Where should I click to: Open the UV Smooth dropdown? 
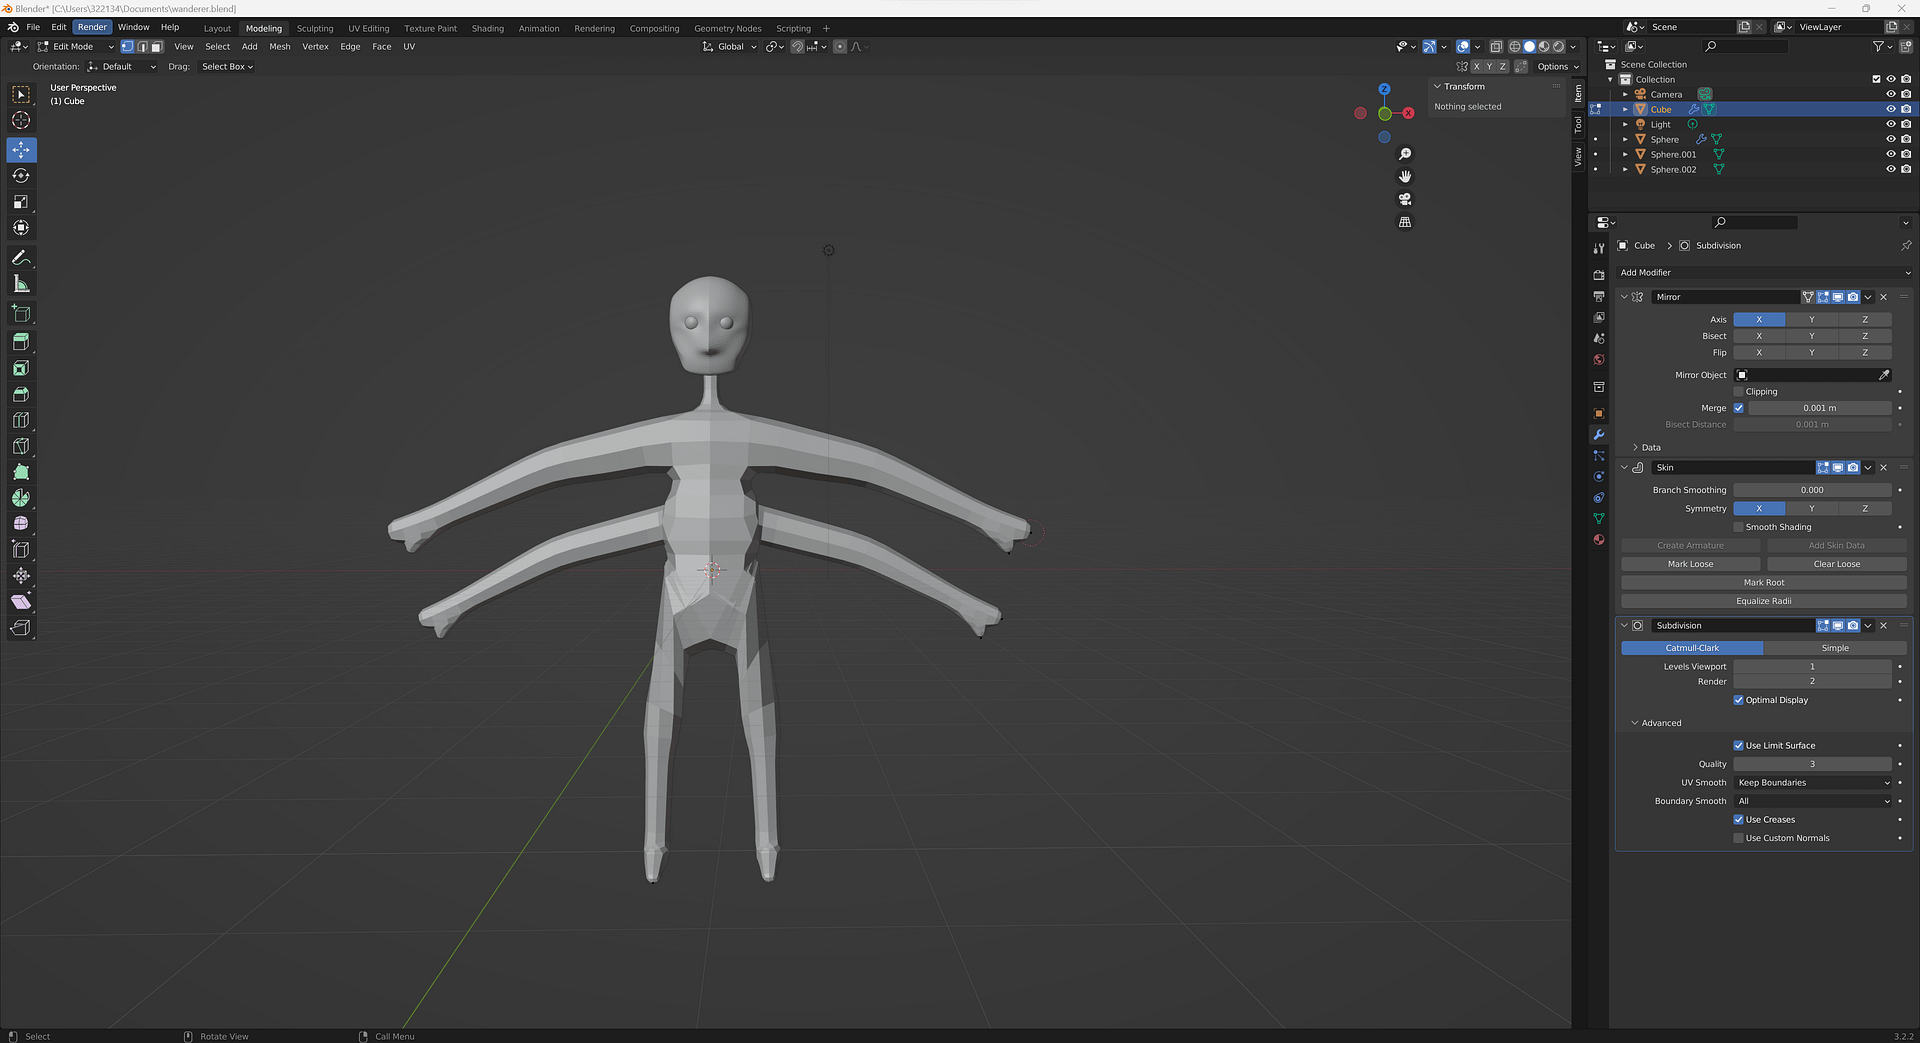pos(1812,782)
